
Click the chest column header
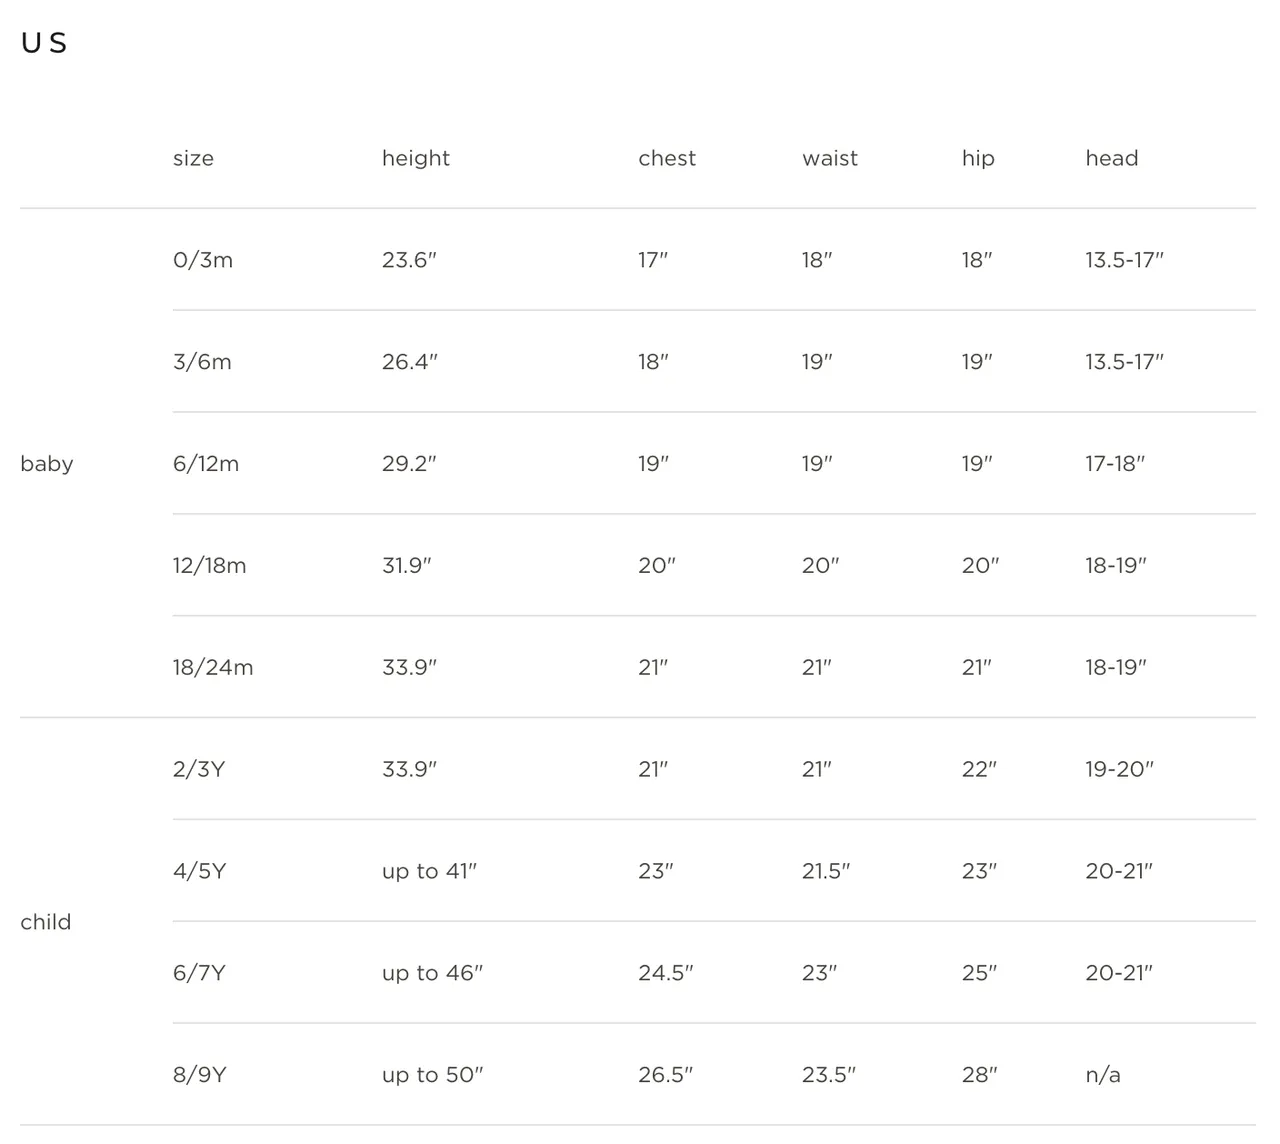click(x=667, y=158)
